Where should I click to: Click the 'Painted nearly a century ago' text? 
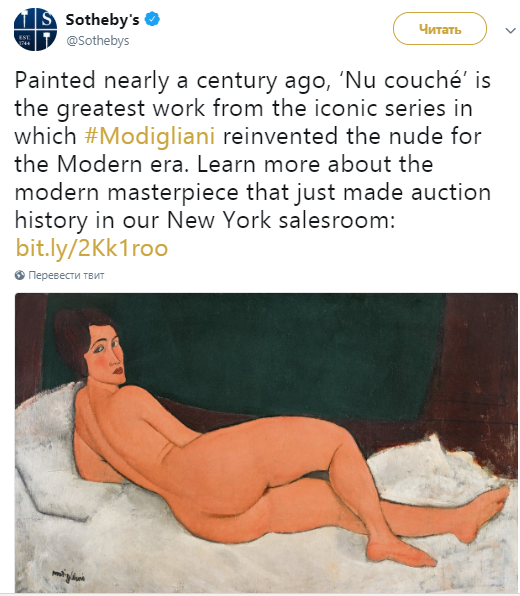(x=173, y=81)
